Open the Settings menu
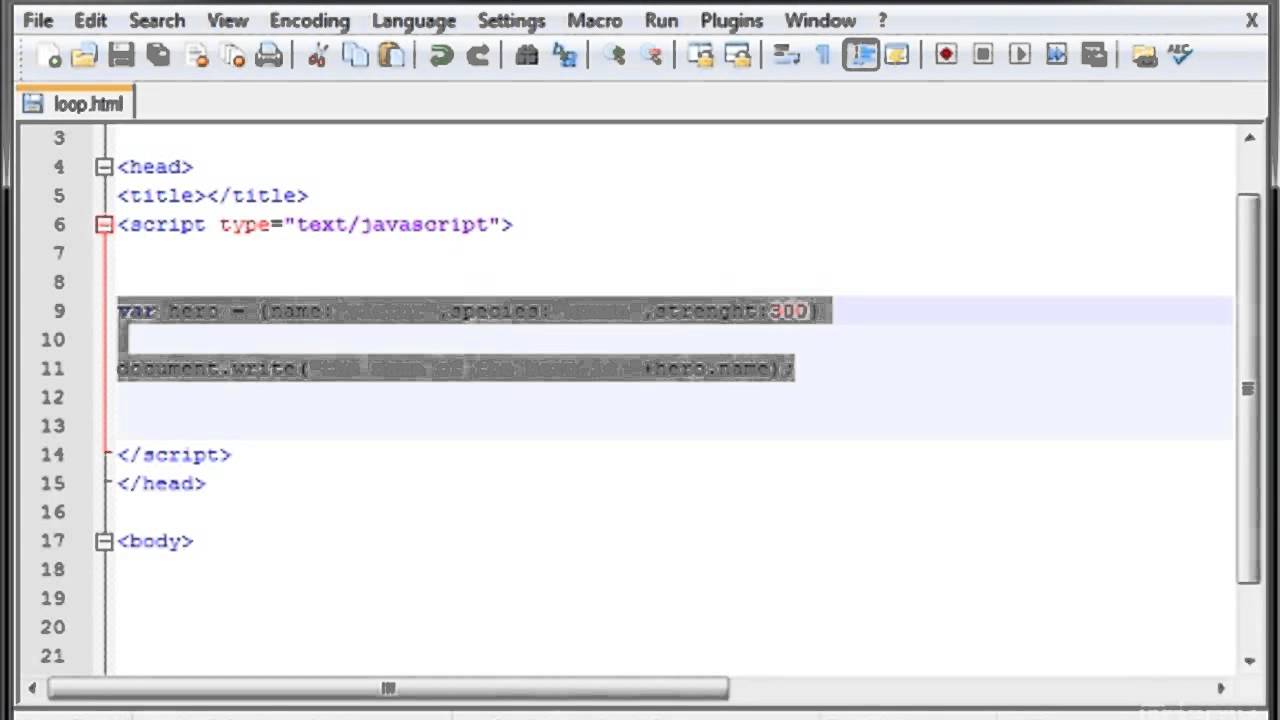 pyautogui.click(x=513, y=20)
